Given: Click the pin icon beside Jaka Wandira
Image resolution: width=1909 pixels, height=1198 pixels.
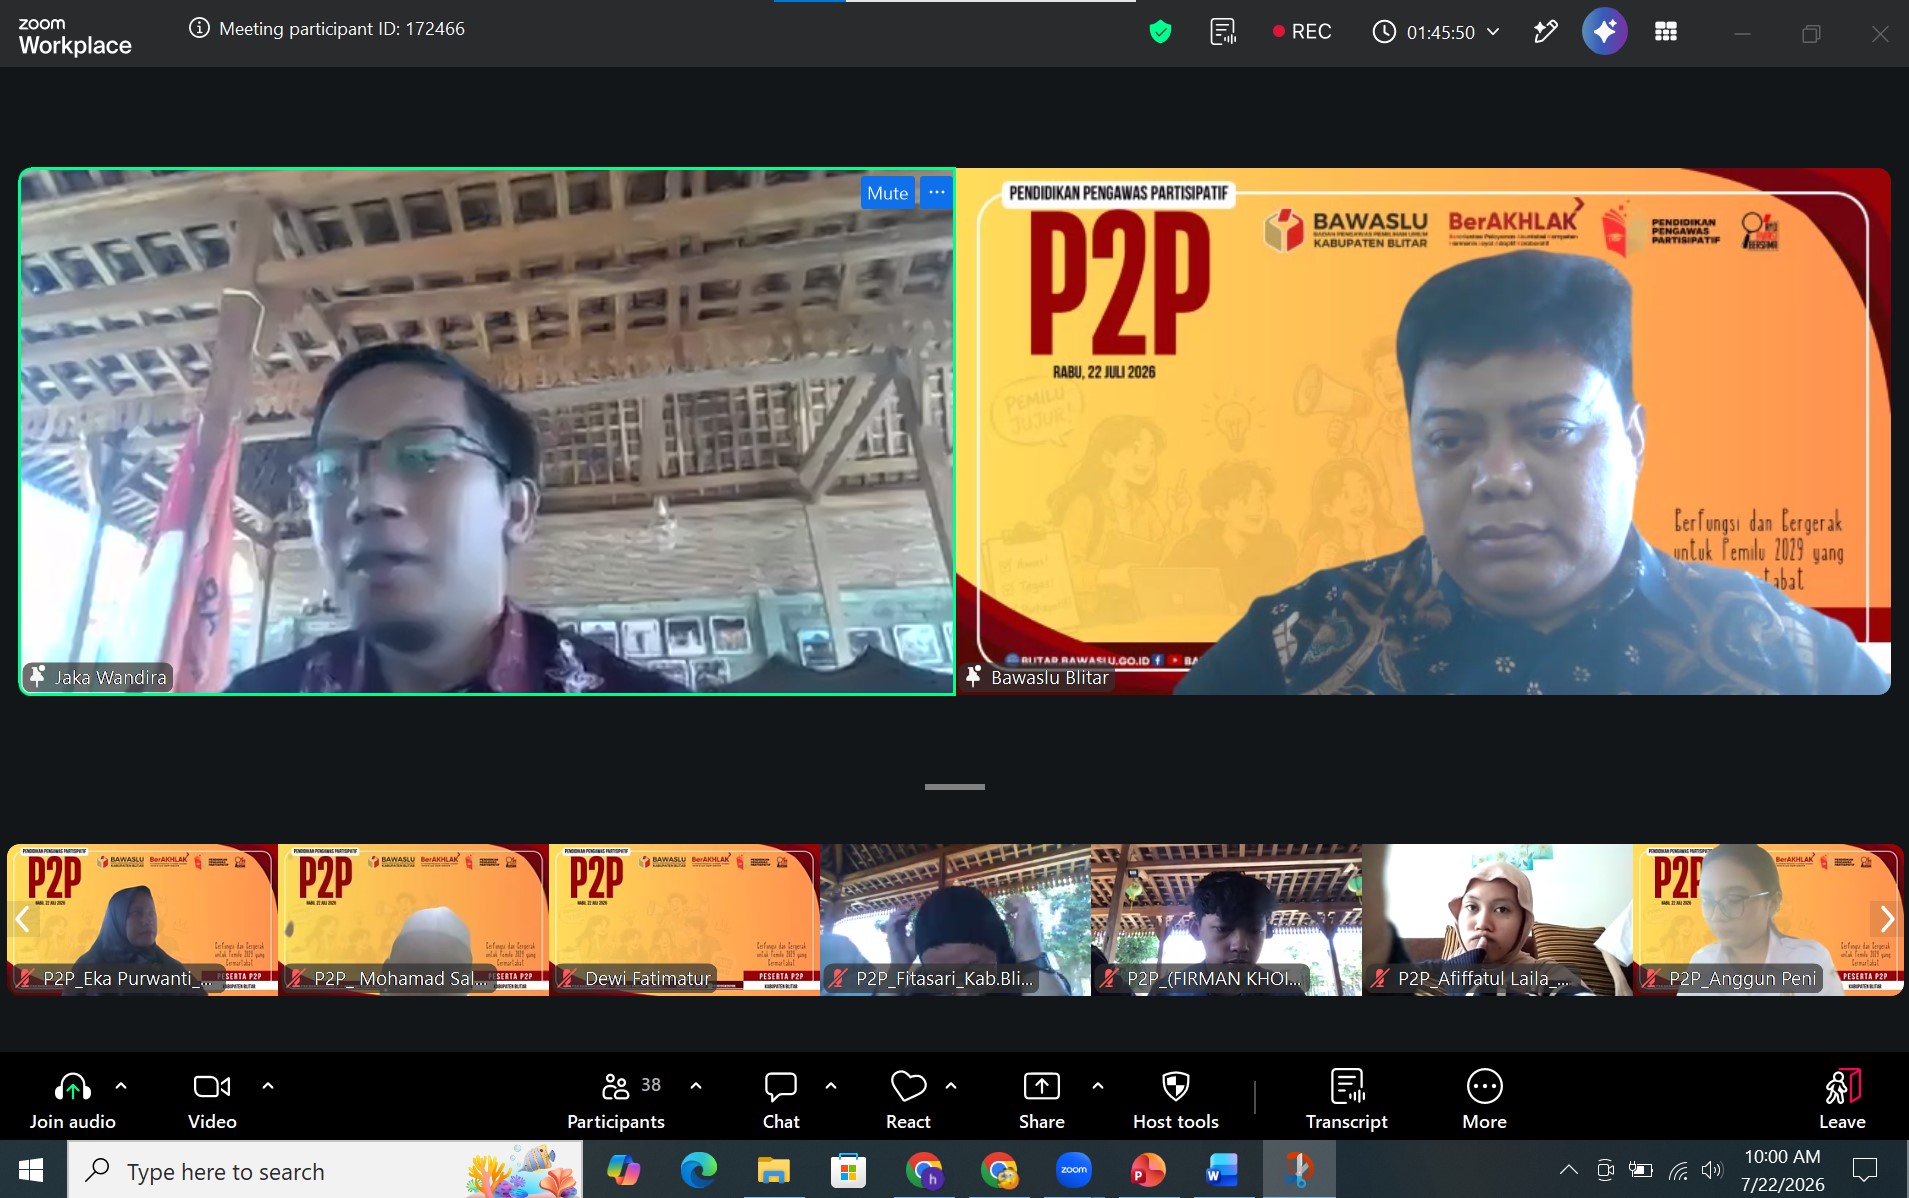Looking at the screenshot, I should [37, 677].
